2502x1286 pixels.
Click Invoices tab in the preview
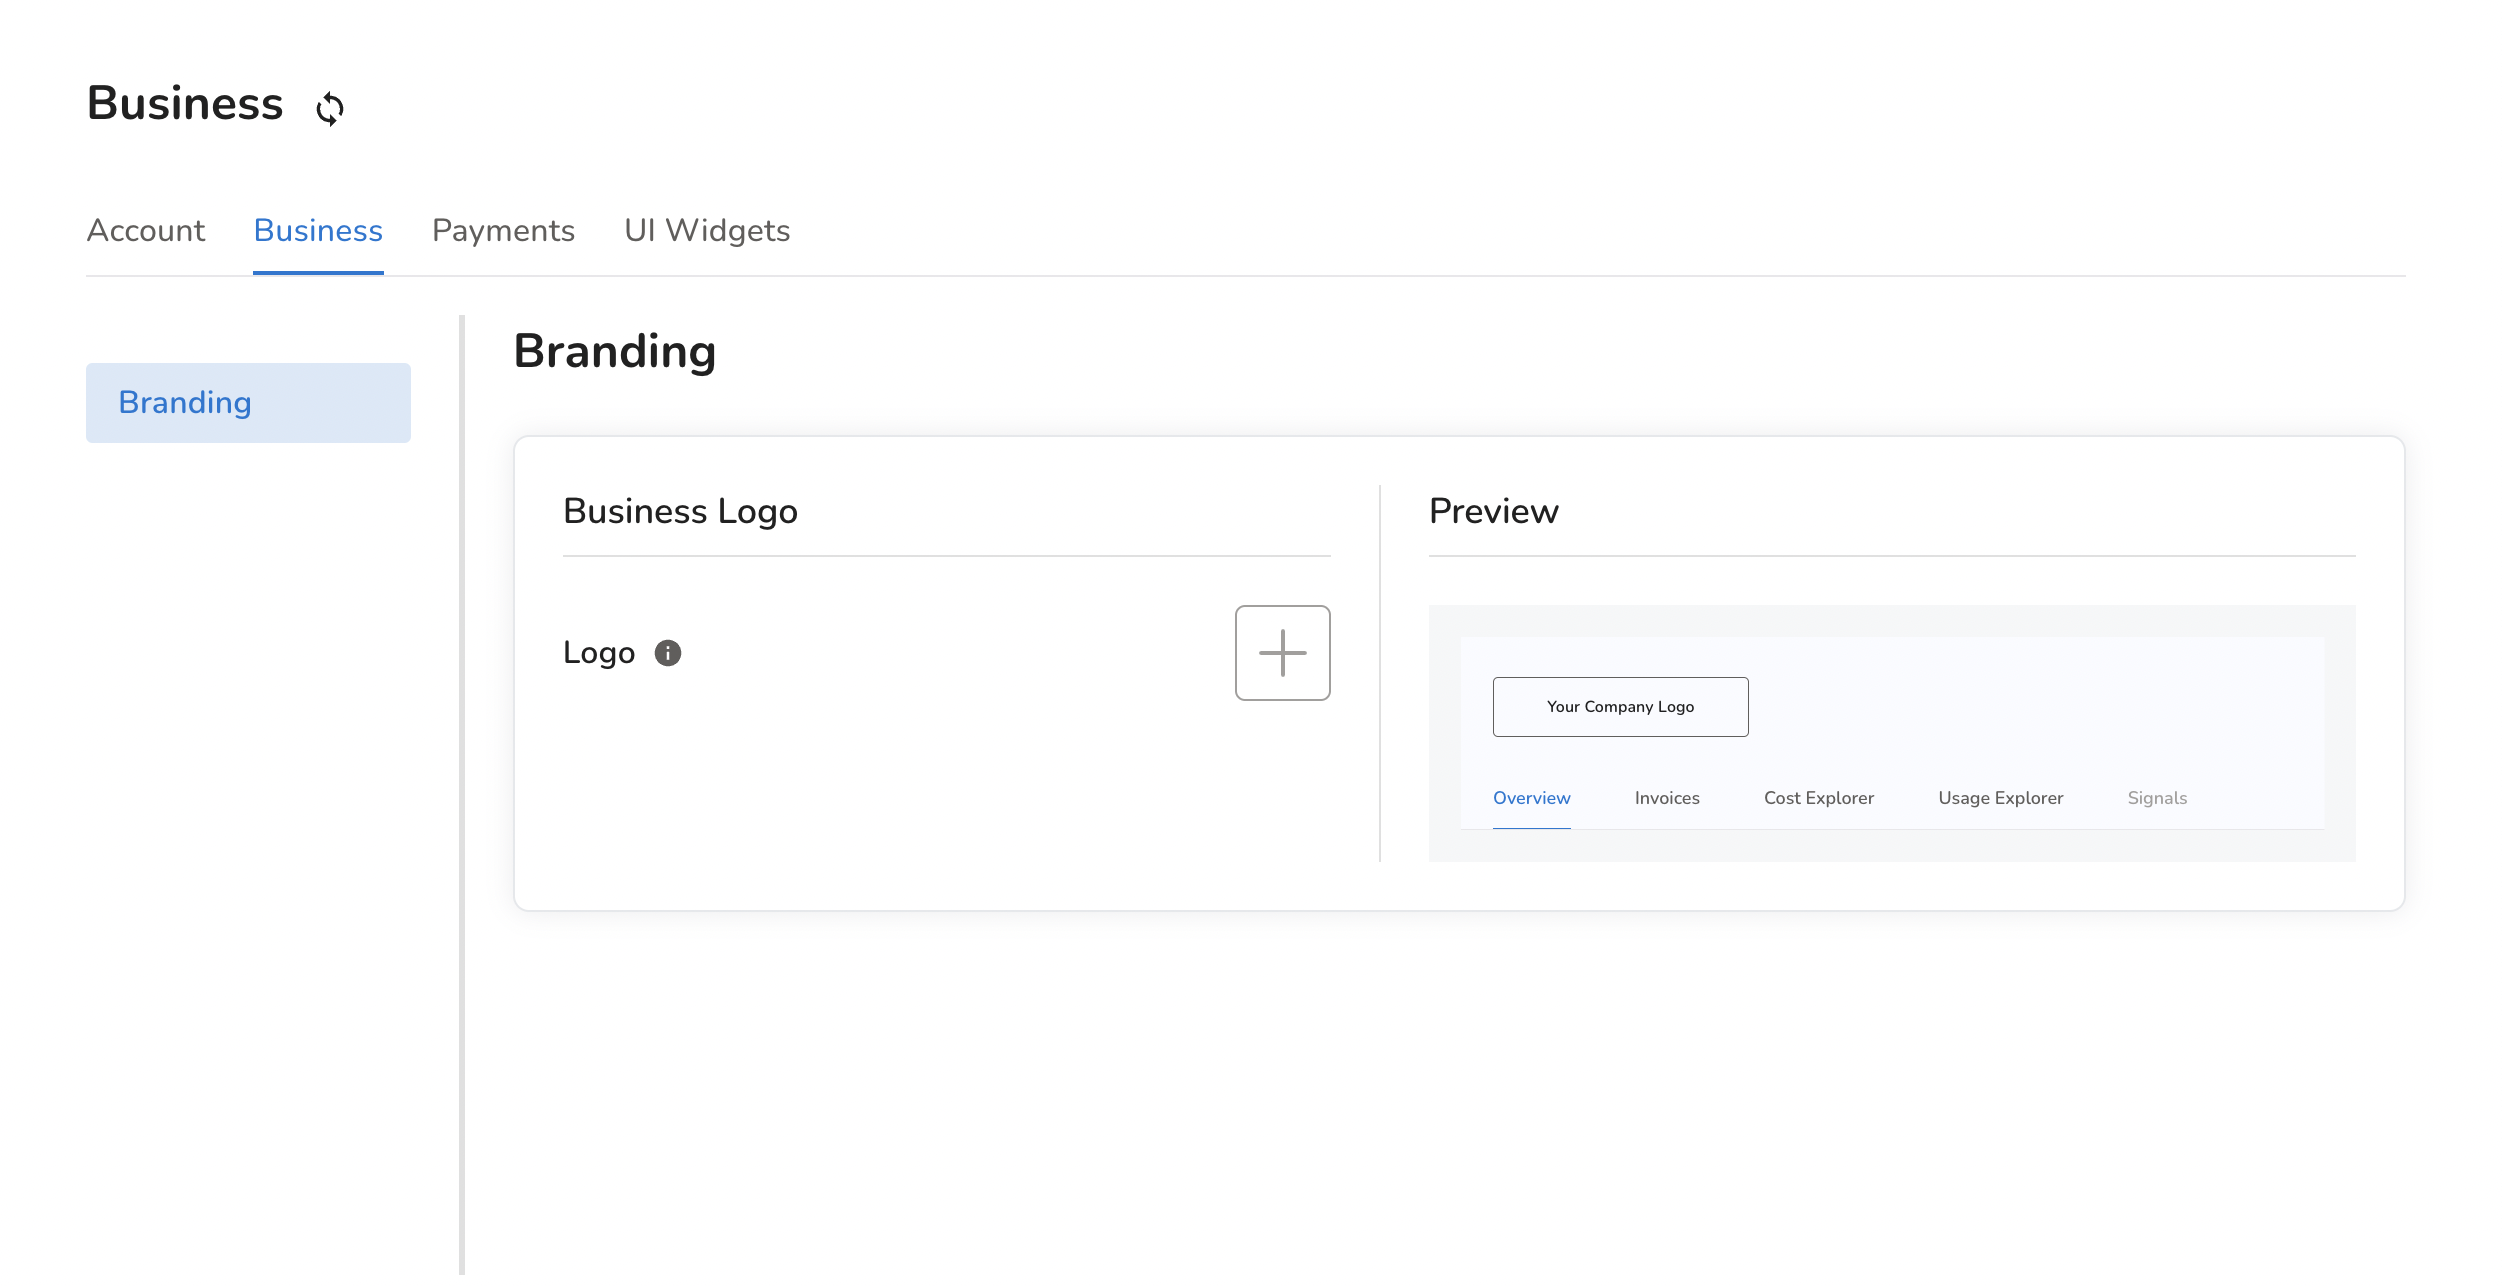[x=1667, y=798]
